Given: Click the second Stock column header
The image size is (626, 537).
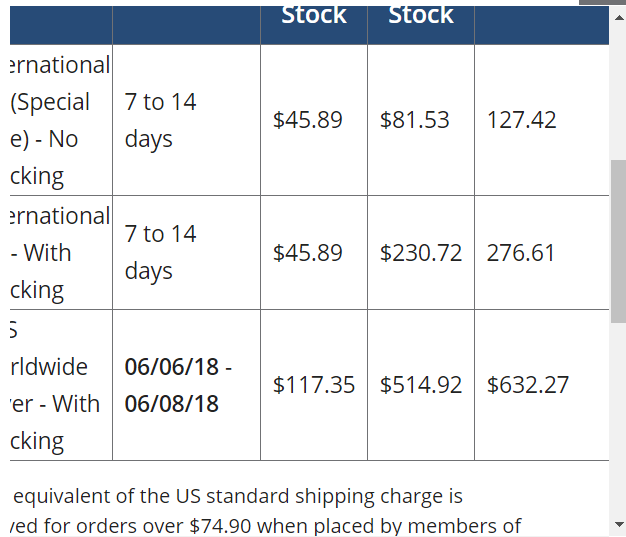Looking at the screenshot, I should [421, 16].
